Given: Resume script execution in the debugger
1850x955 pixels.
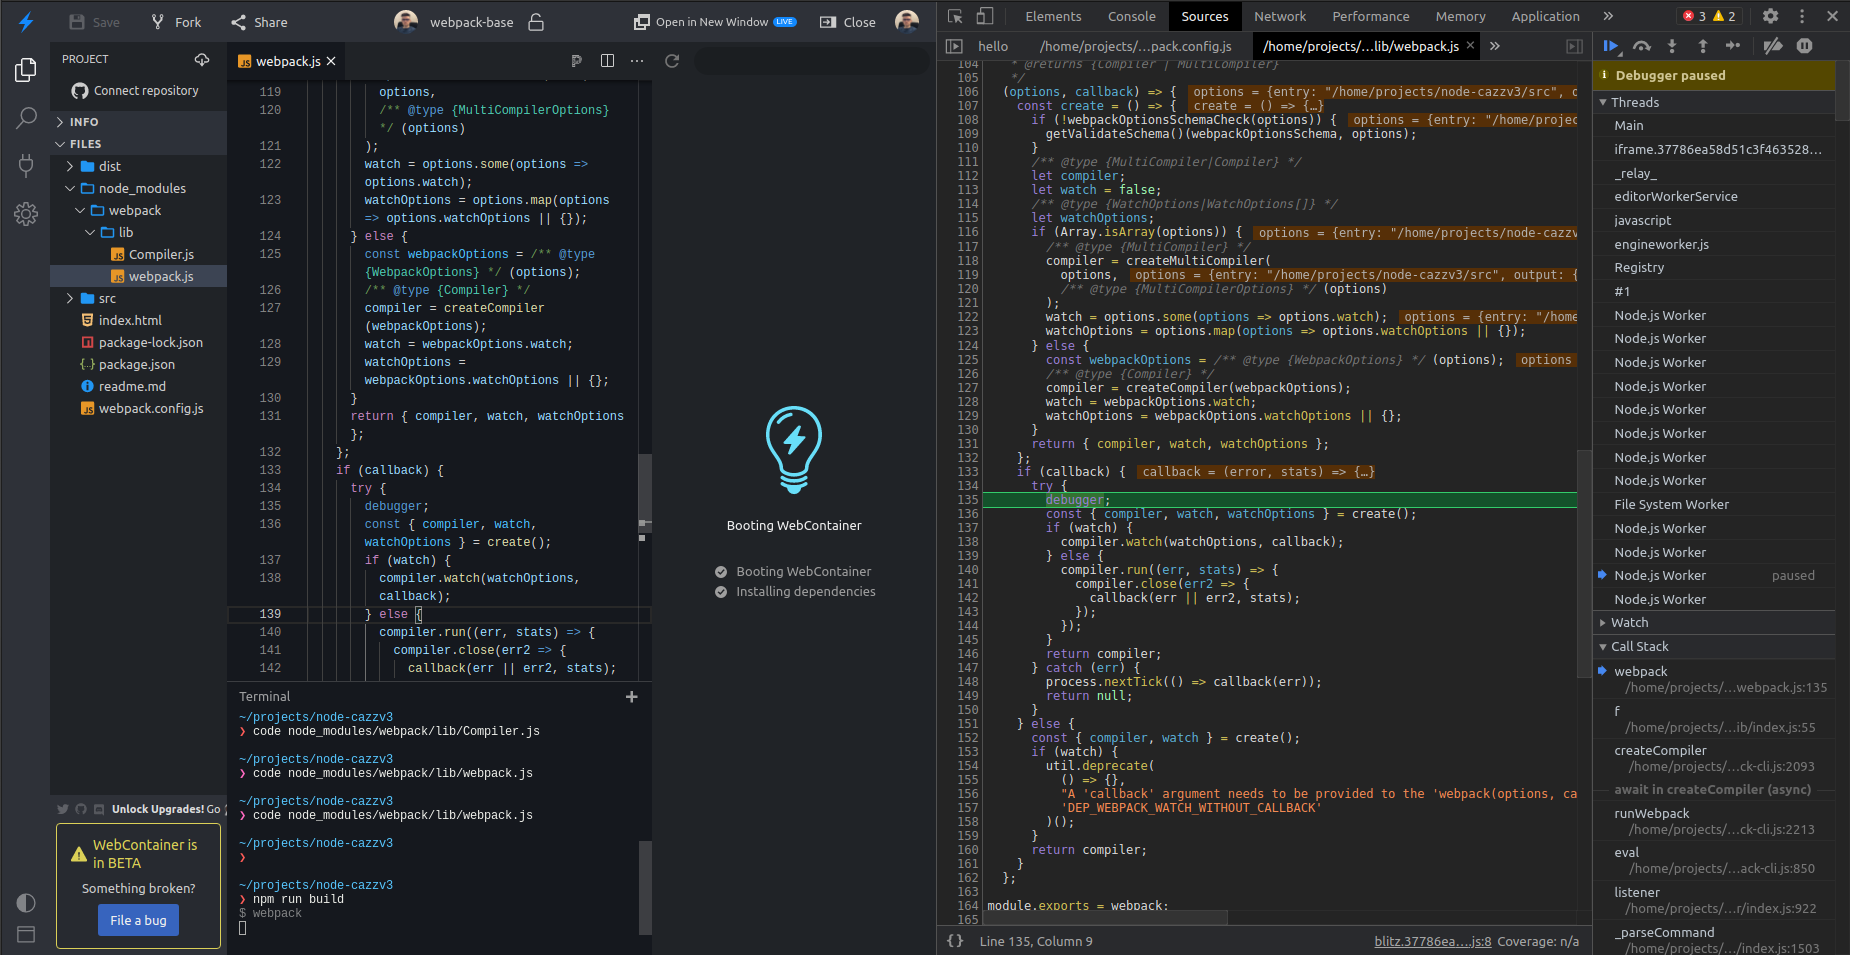Looking at the screenshot, I should (x=1610, y=45).
